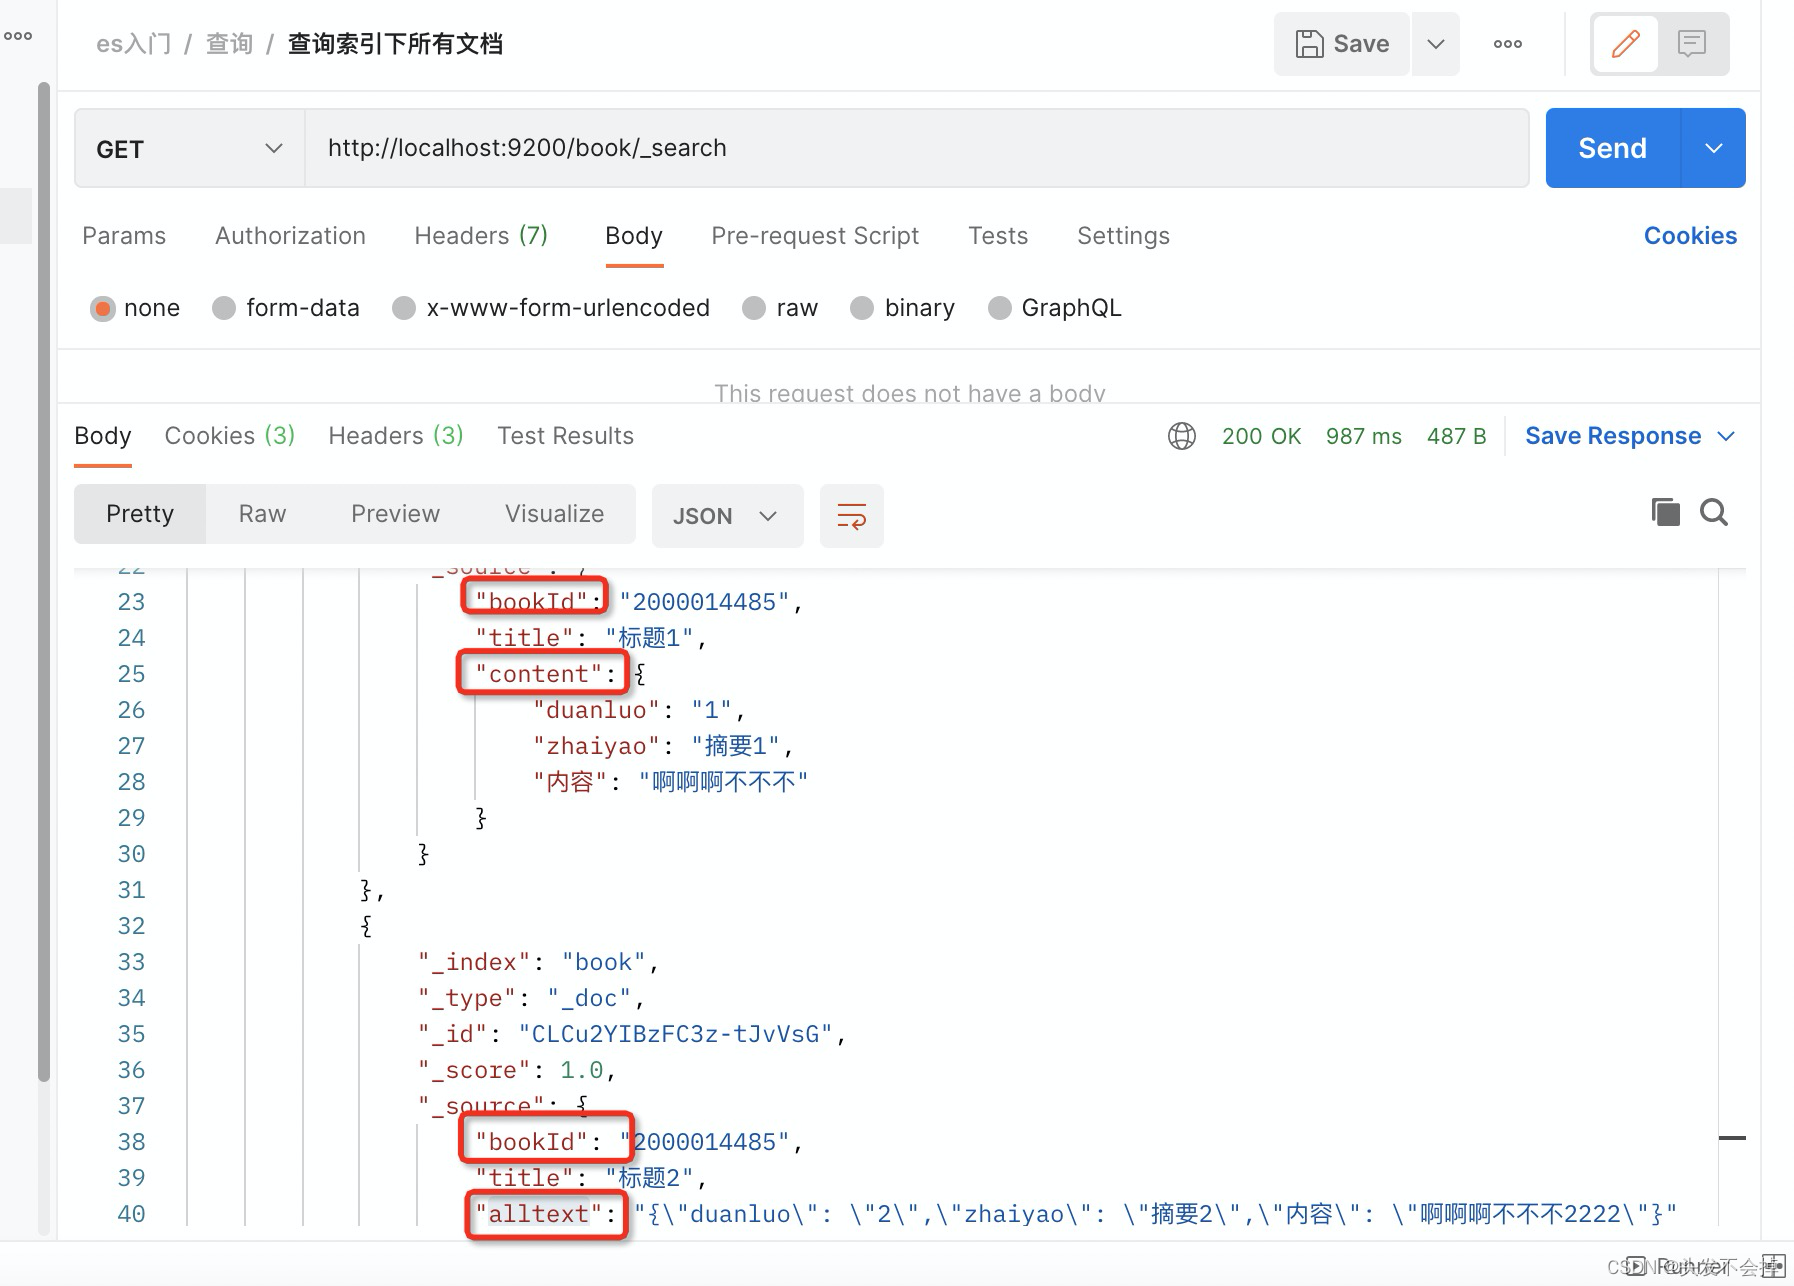Click the Send button
Image resolution: width=1794 pixels, height=1286 pixels.
click(1611, 148)
